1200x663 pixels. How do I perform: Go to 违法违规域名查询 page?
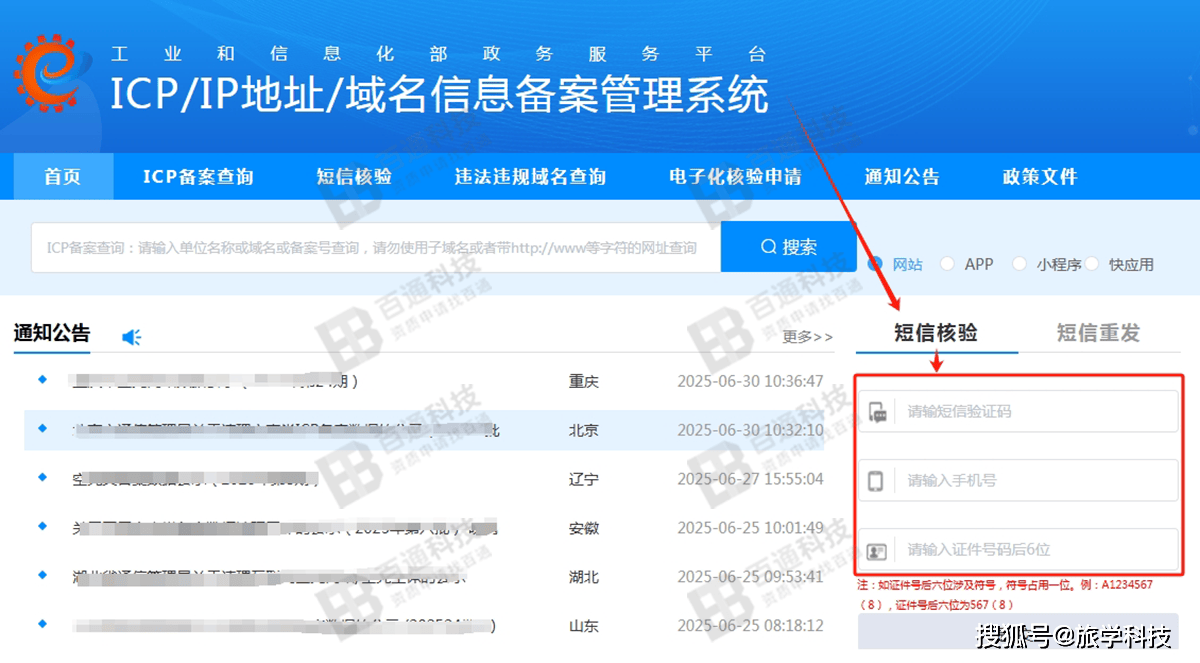click(x=530, y=177)
